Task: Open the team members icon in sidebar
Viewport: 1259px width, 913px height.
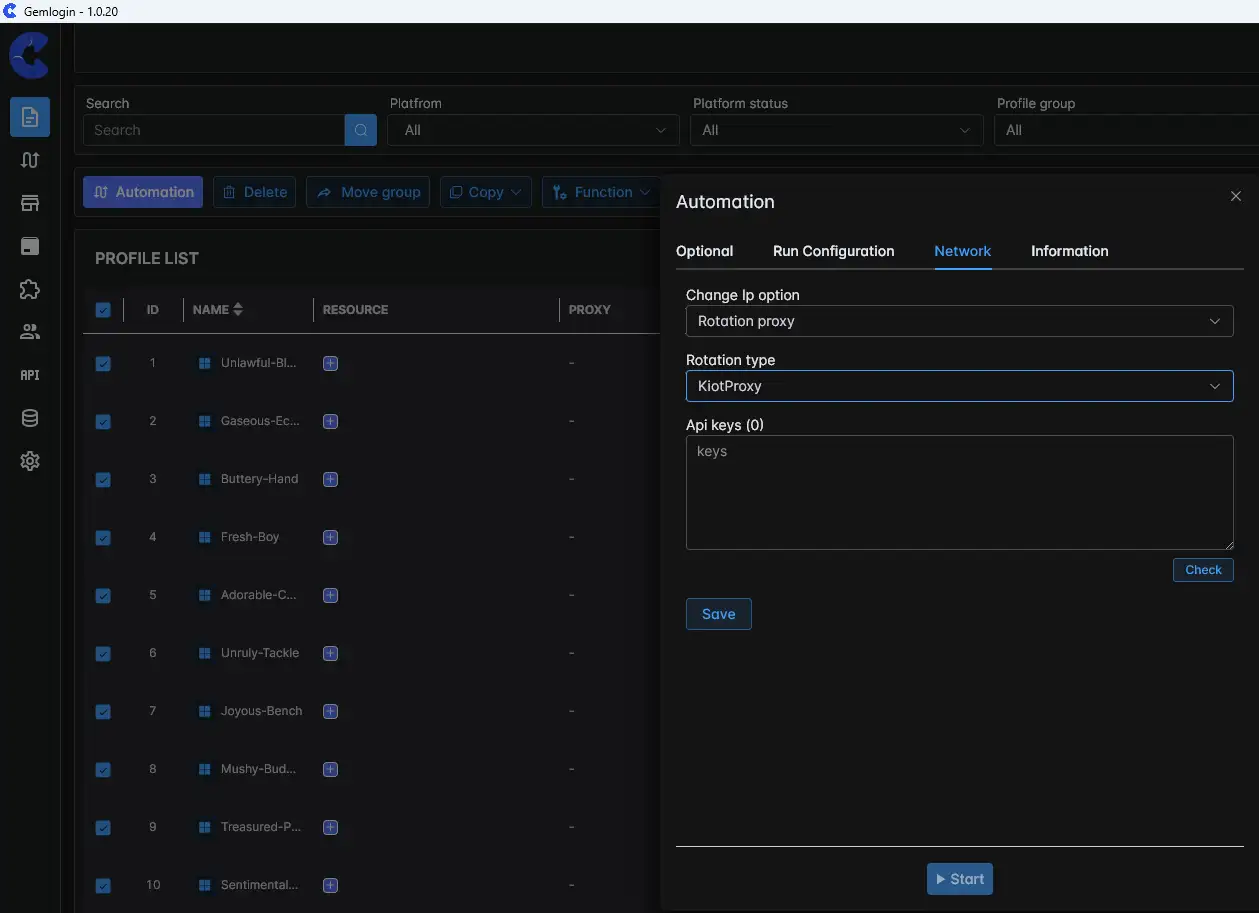Action: pyautogui.click(x=30, y=332)
